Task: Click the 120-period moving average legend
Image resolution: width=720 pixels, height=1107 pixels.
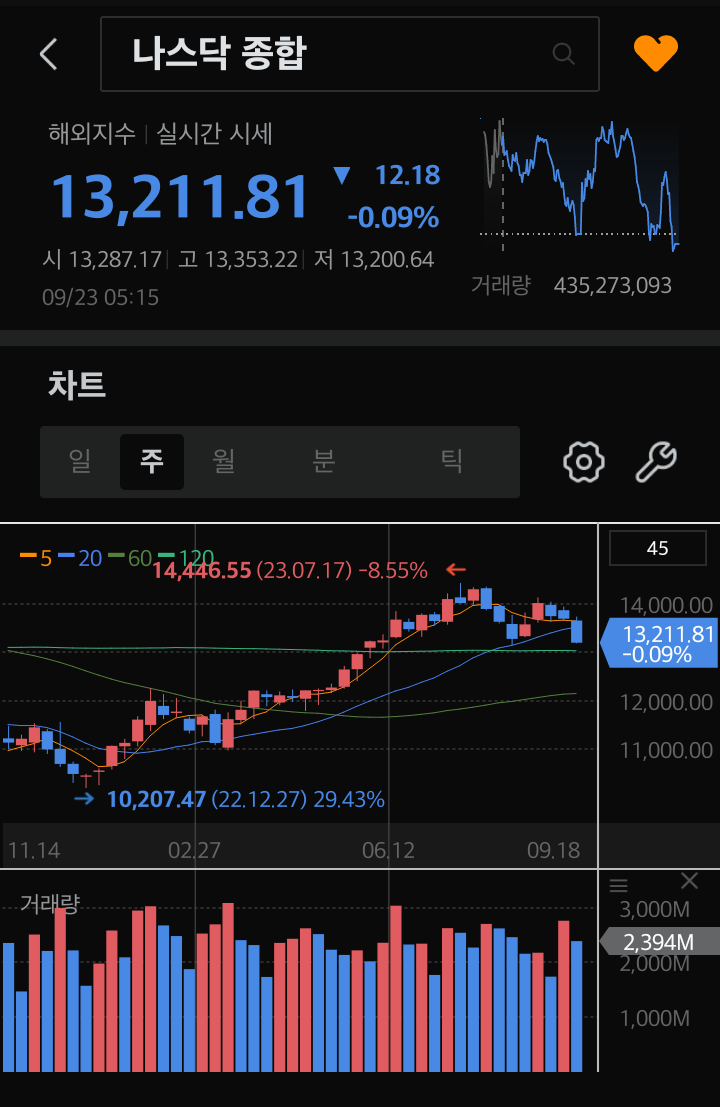Action: coord(186,558)
